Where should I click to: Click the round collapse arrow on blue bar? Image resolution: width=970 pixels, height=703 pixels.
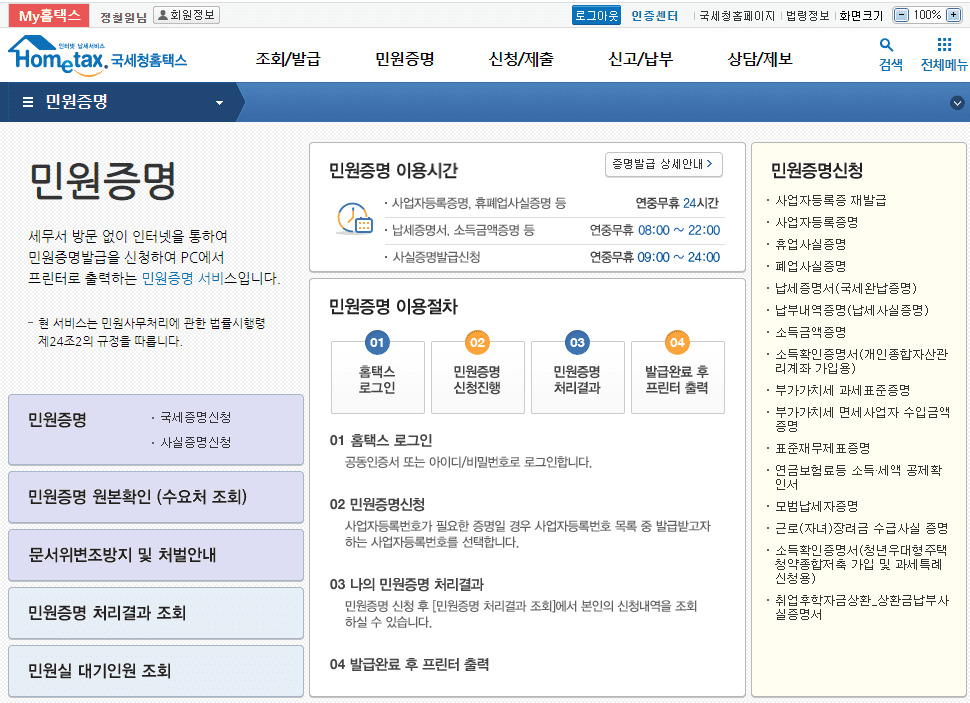(x=957, y=103)
